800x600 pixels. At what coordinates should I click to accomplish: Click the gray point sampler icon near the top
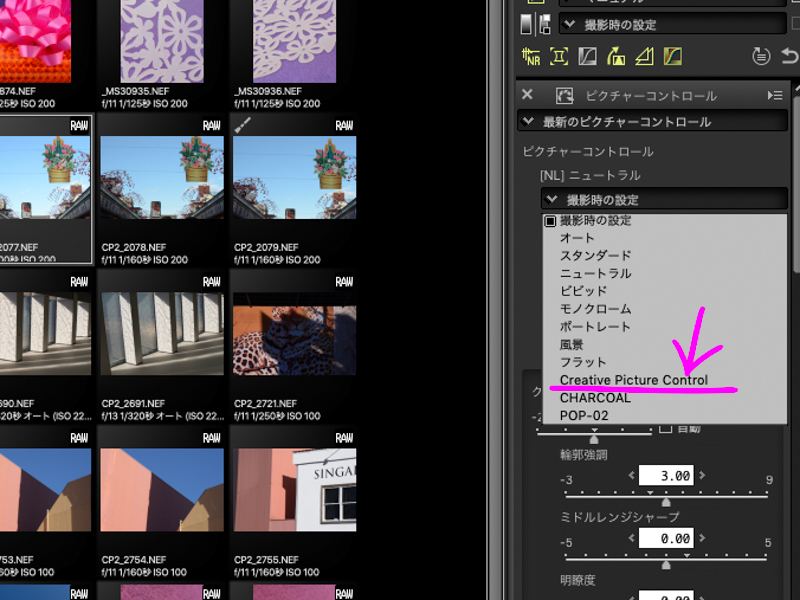[x=545, y=24]
